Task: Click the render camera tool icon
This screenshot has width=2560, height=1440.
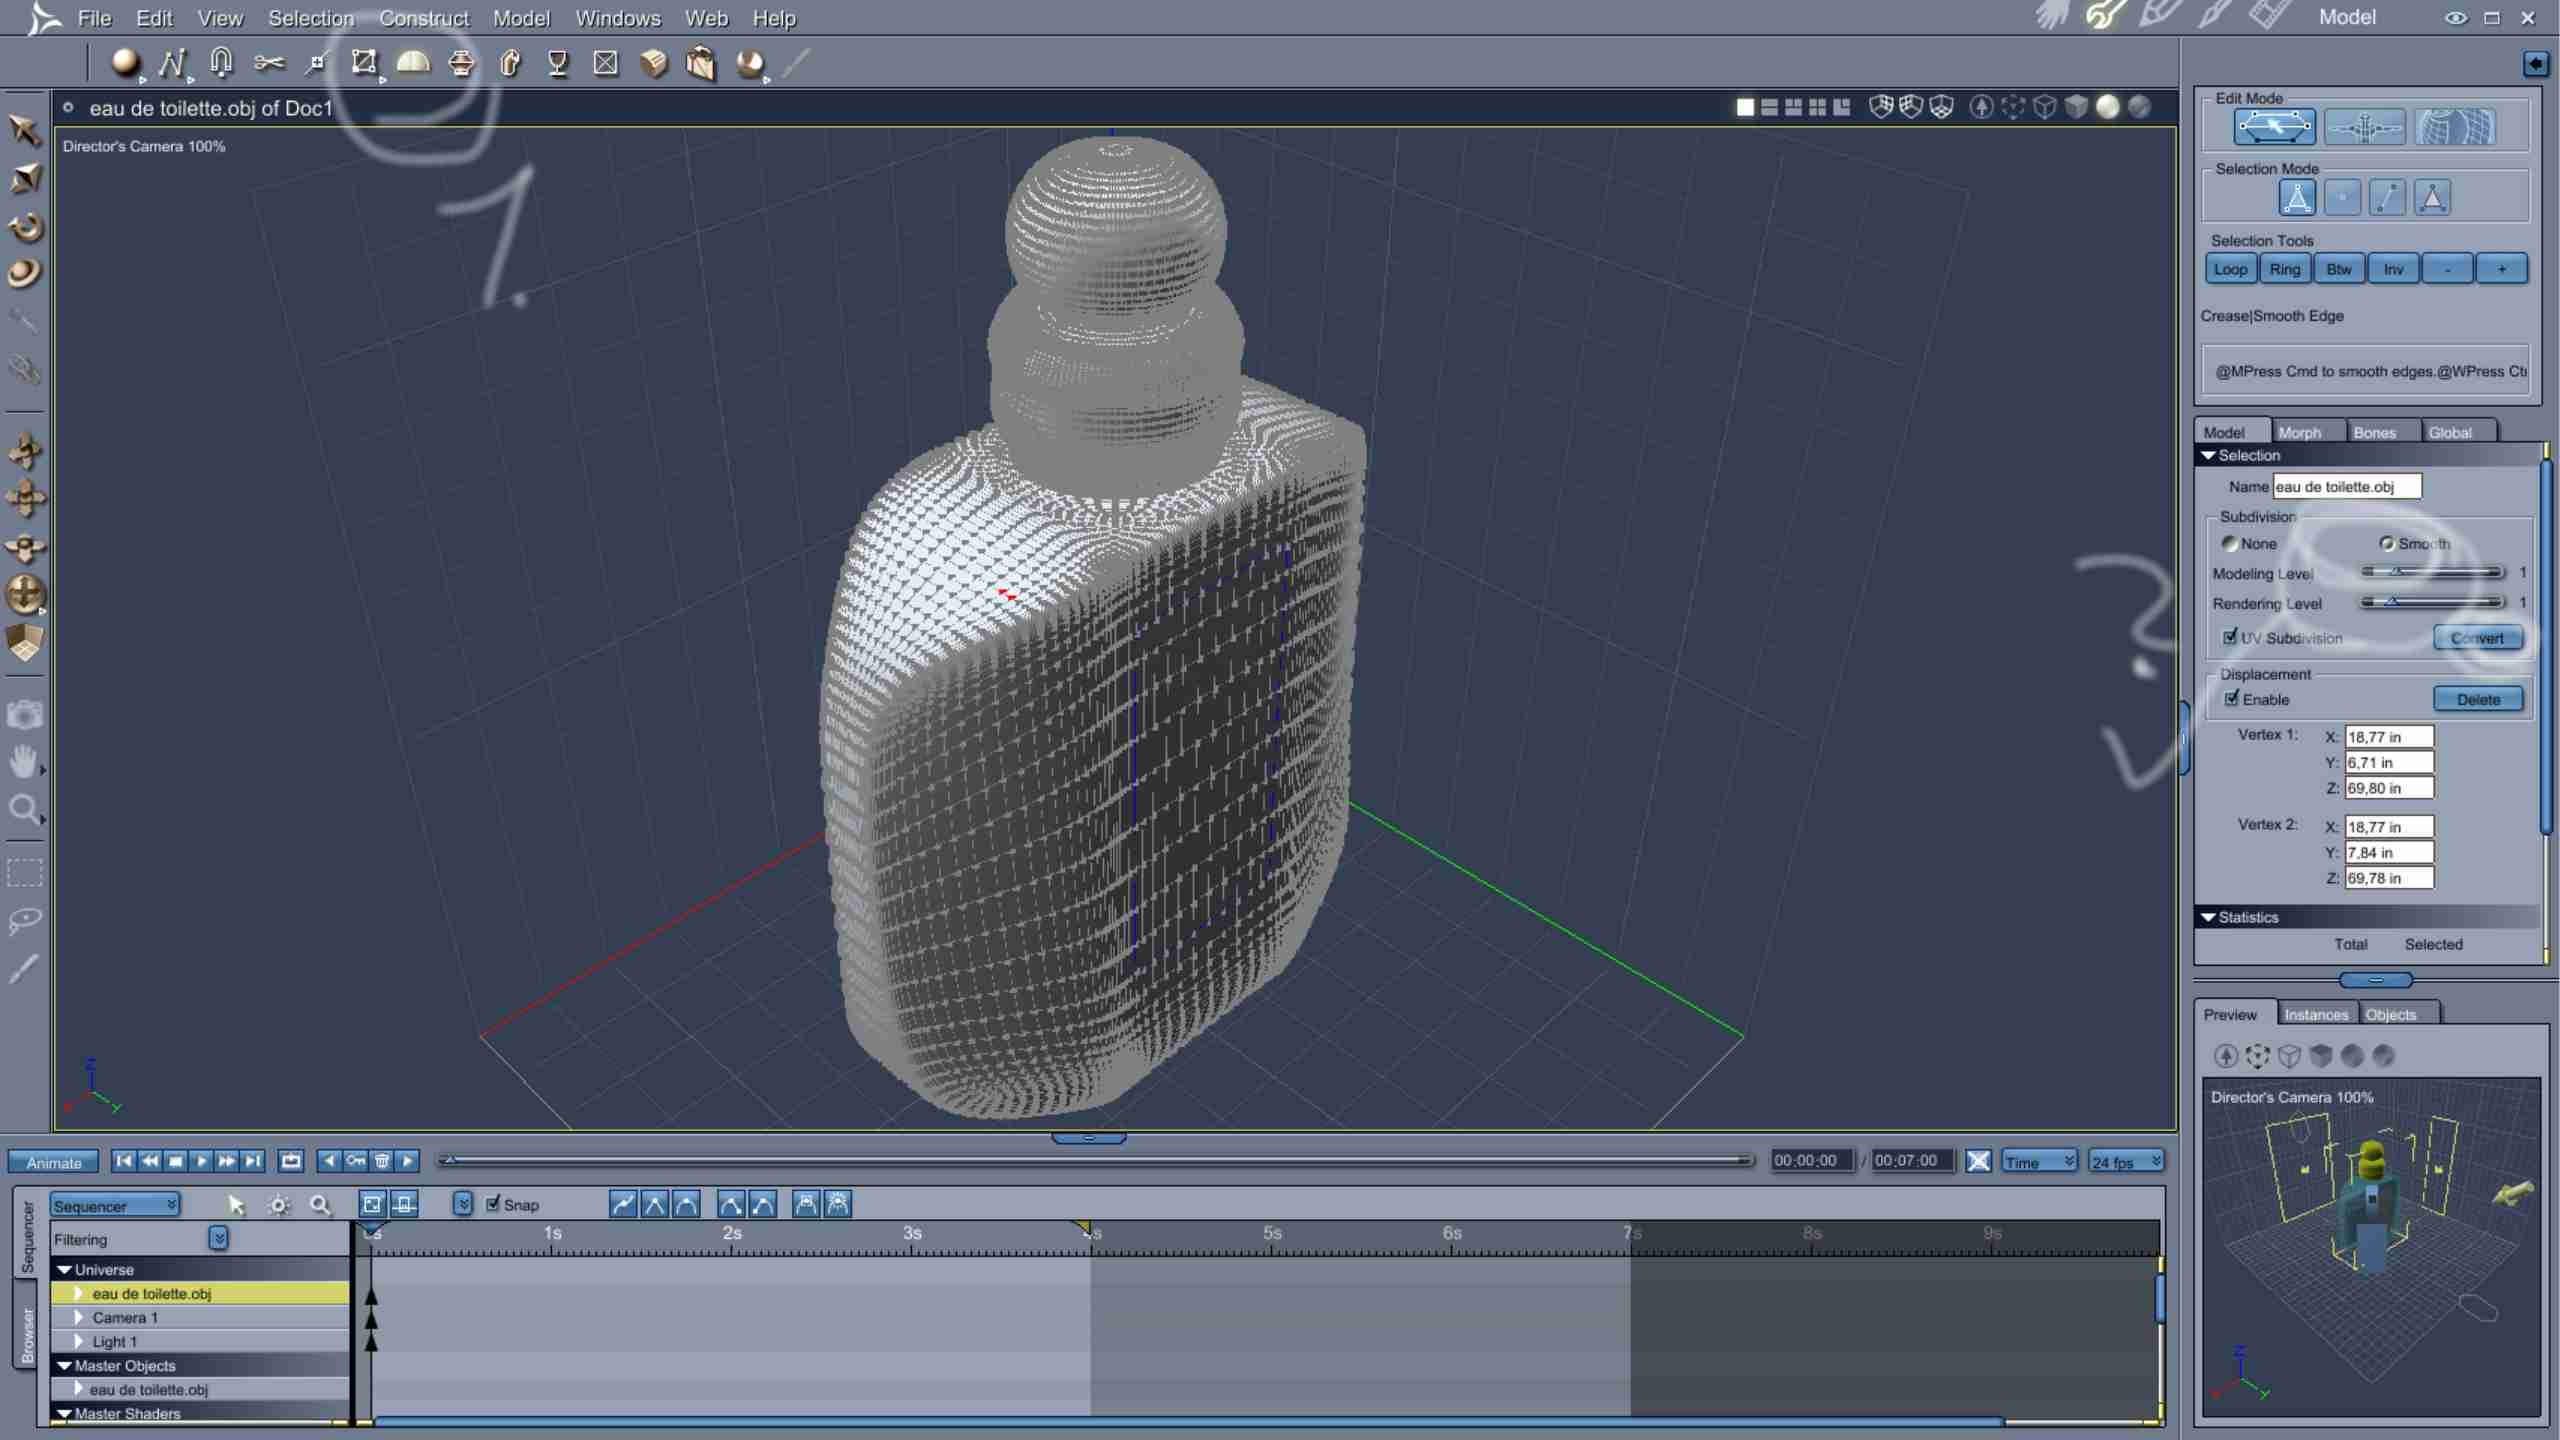Action: [x=24, y=715]
